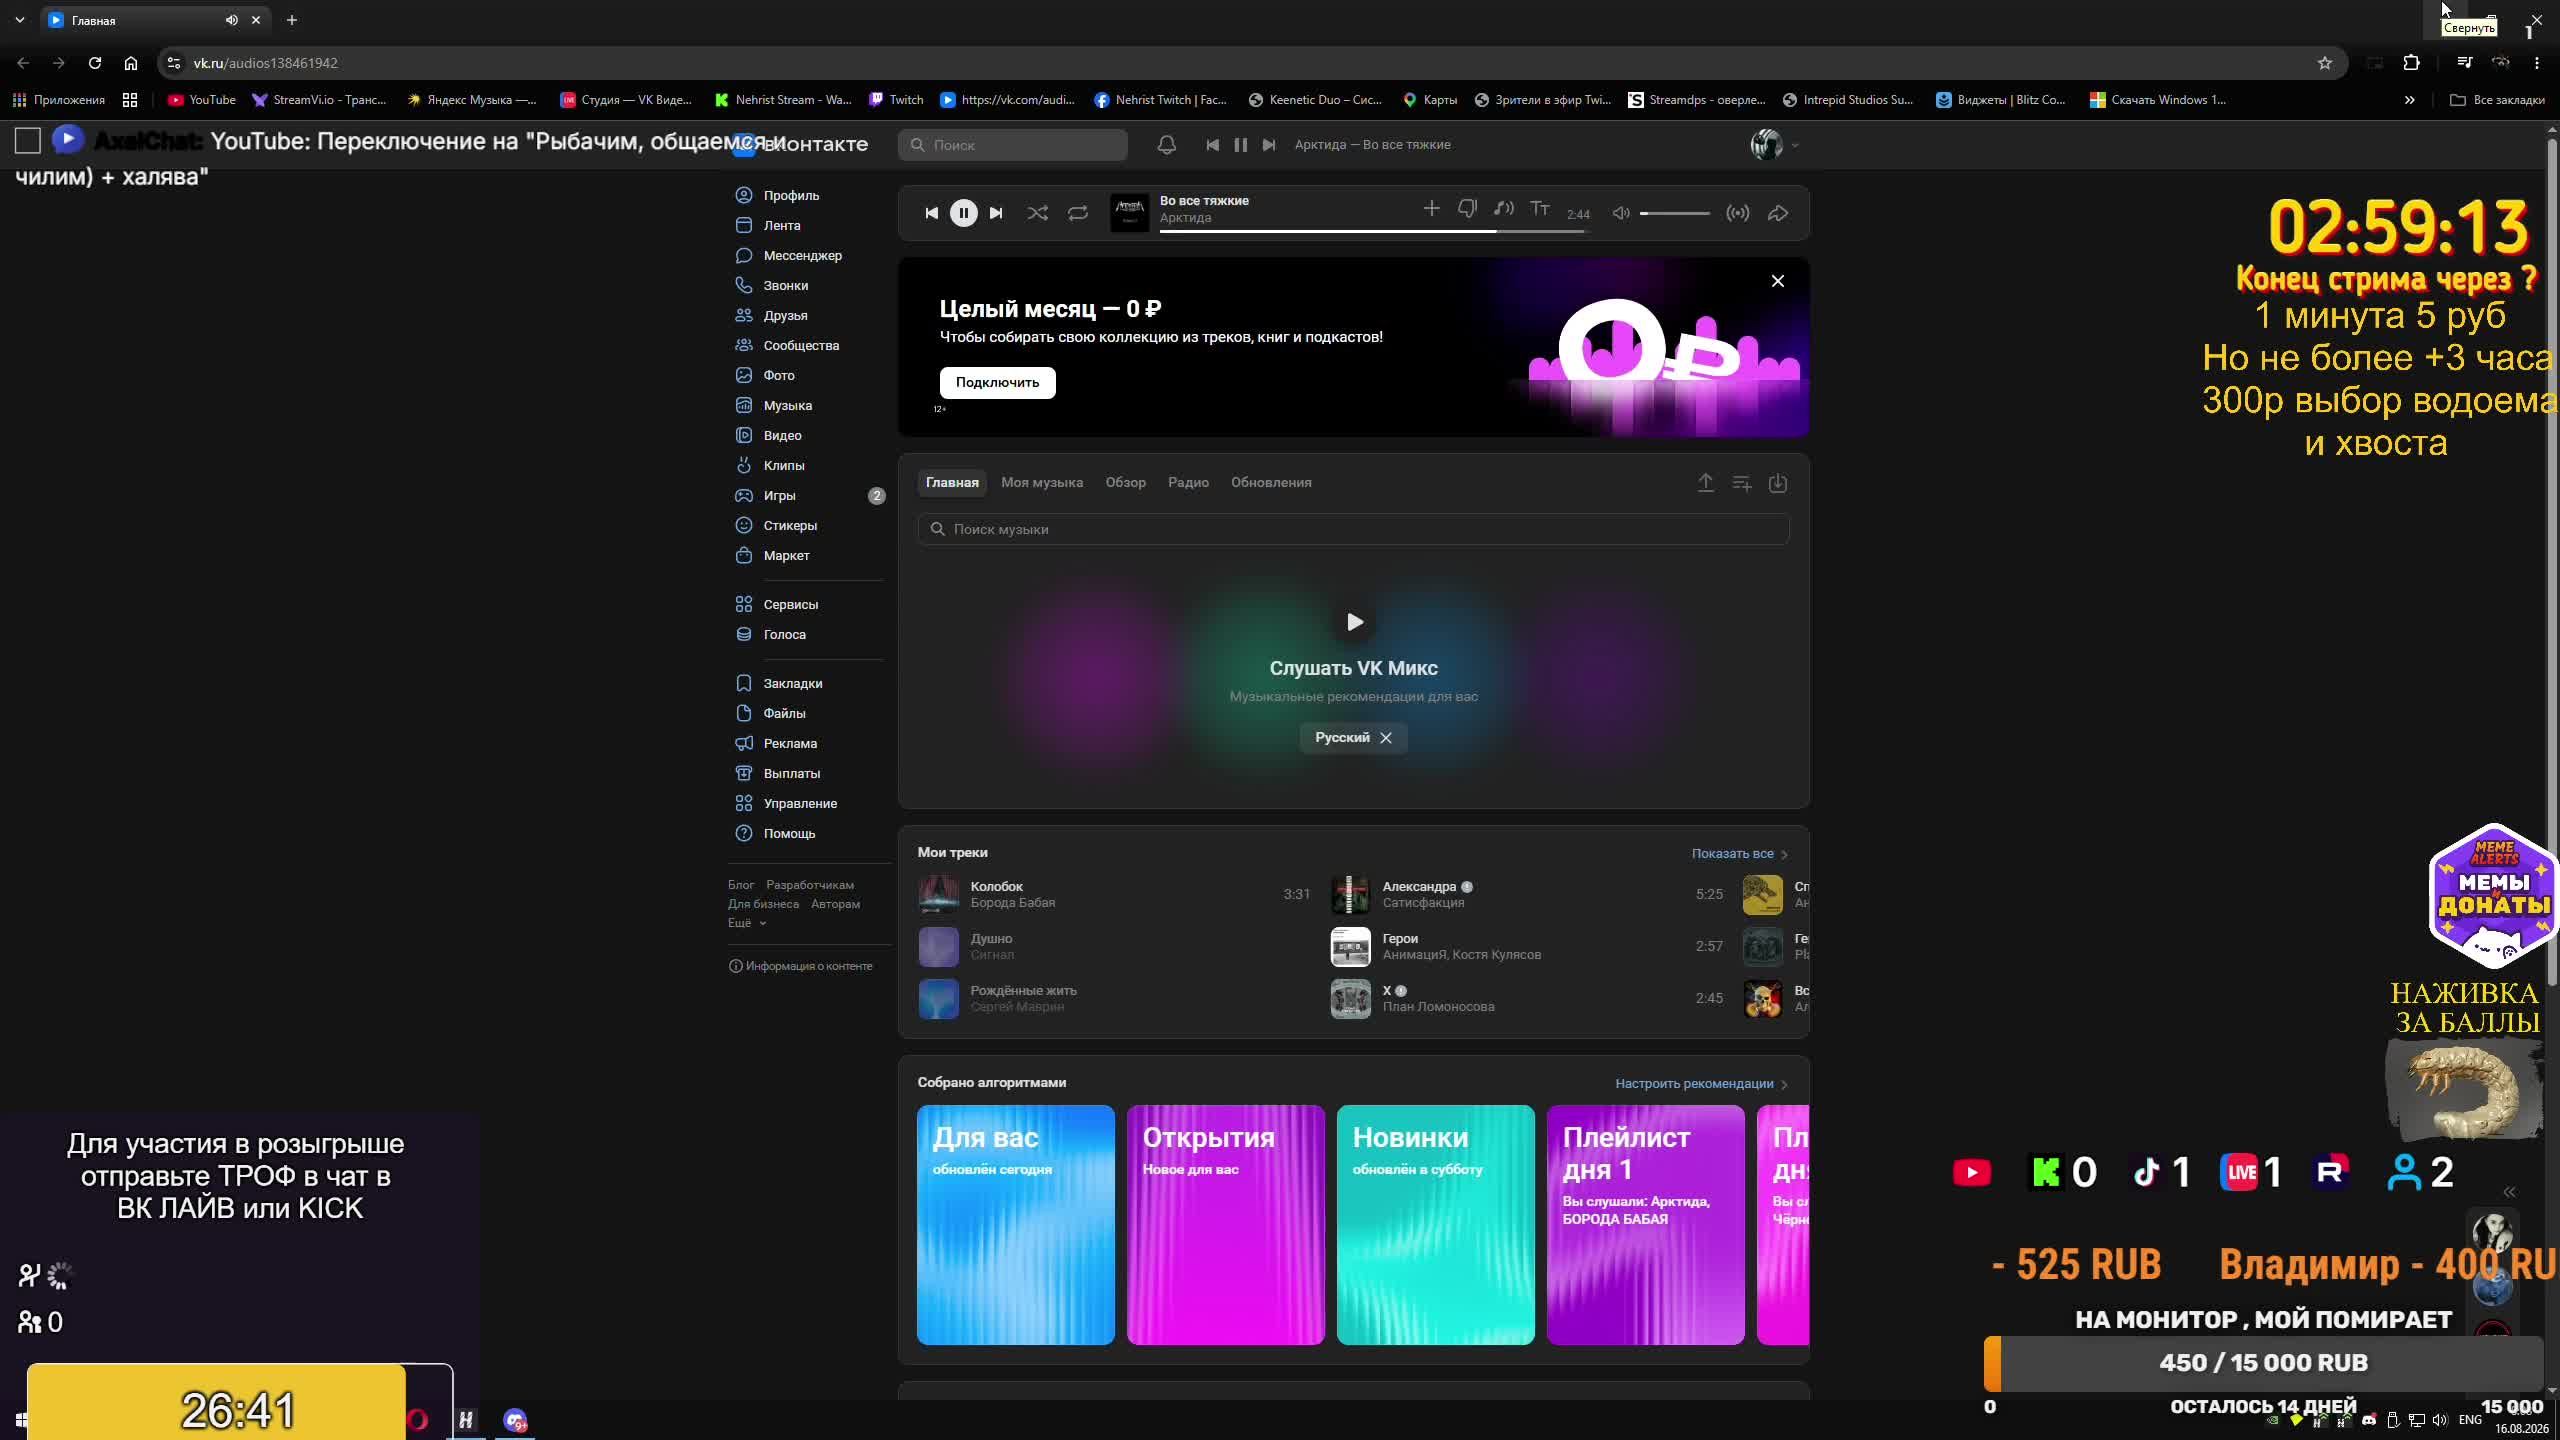Show similar tracks icon in player
This screenshot has width=2560, height=1440.
click(x=1503, y=208)
